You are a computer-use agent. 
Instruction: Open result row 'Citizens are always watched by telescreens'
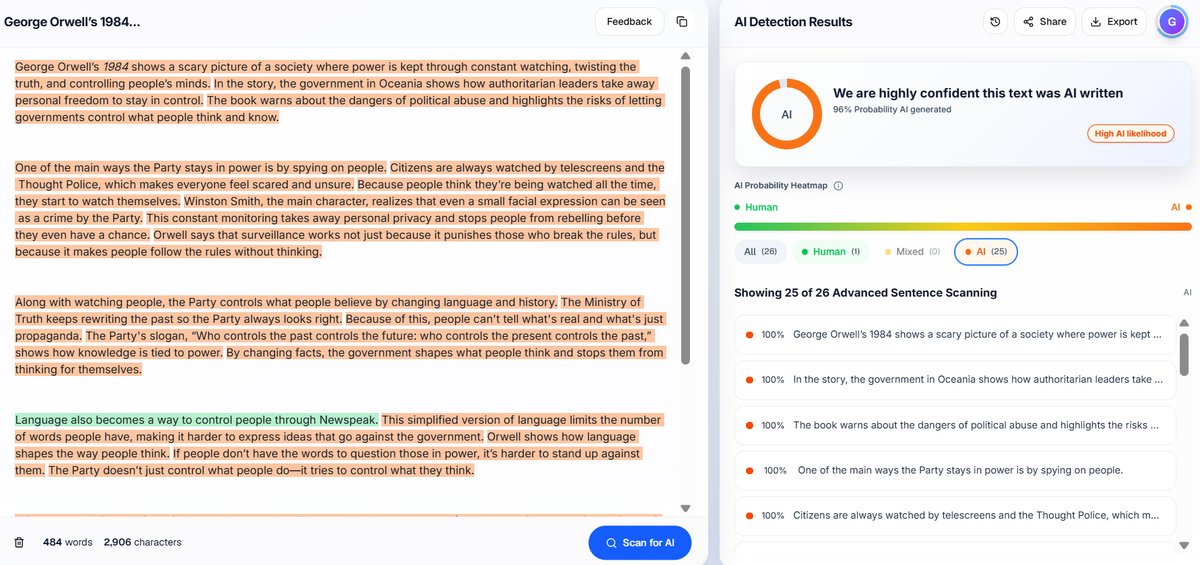click(x=955, y=515)
